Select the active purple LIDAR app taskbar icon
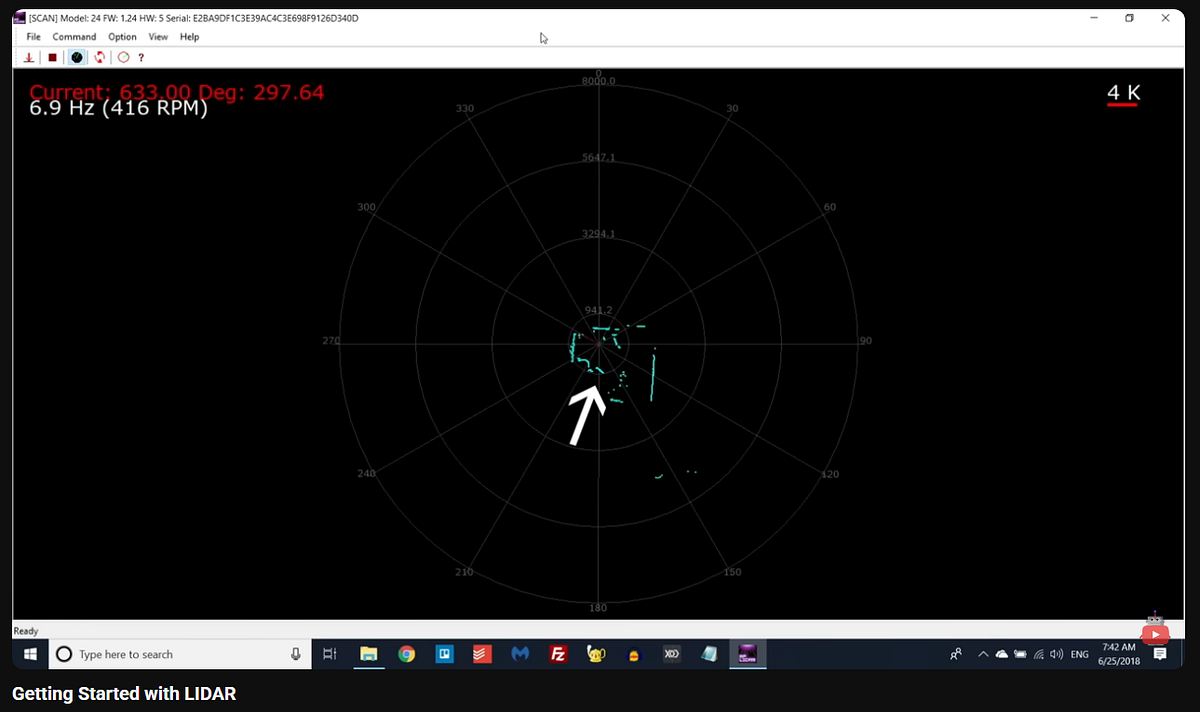 click(746, 654)
